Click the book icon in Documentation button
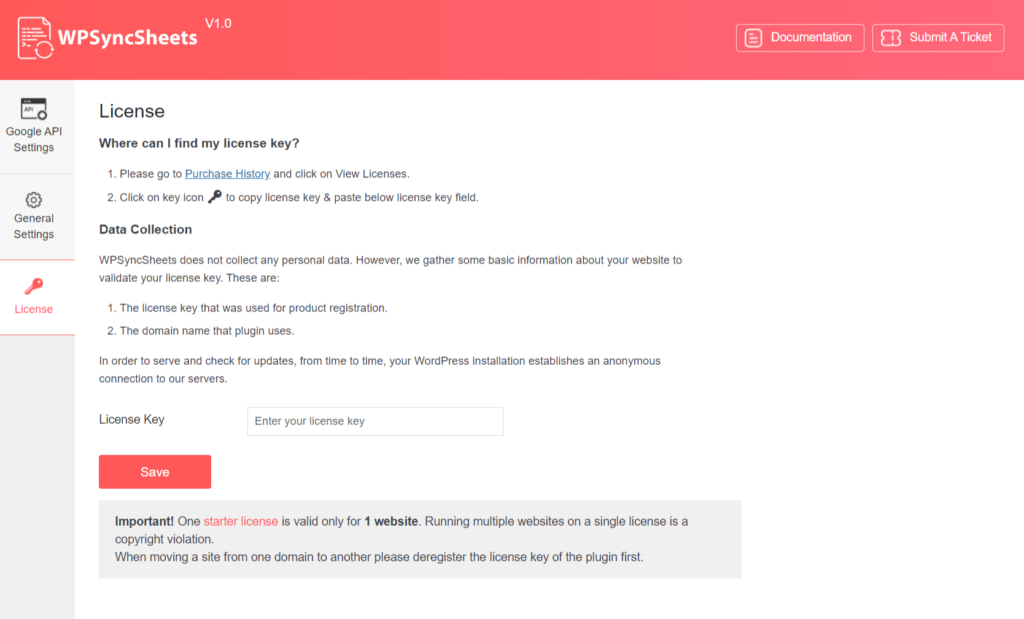The height and width of the screenshot is (619, 1024). 754,38
